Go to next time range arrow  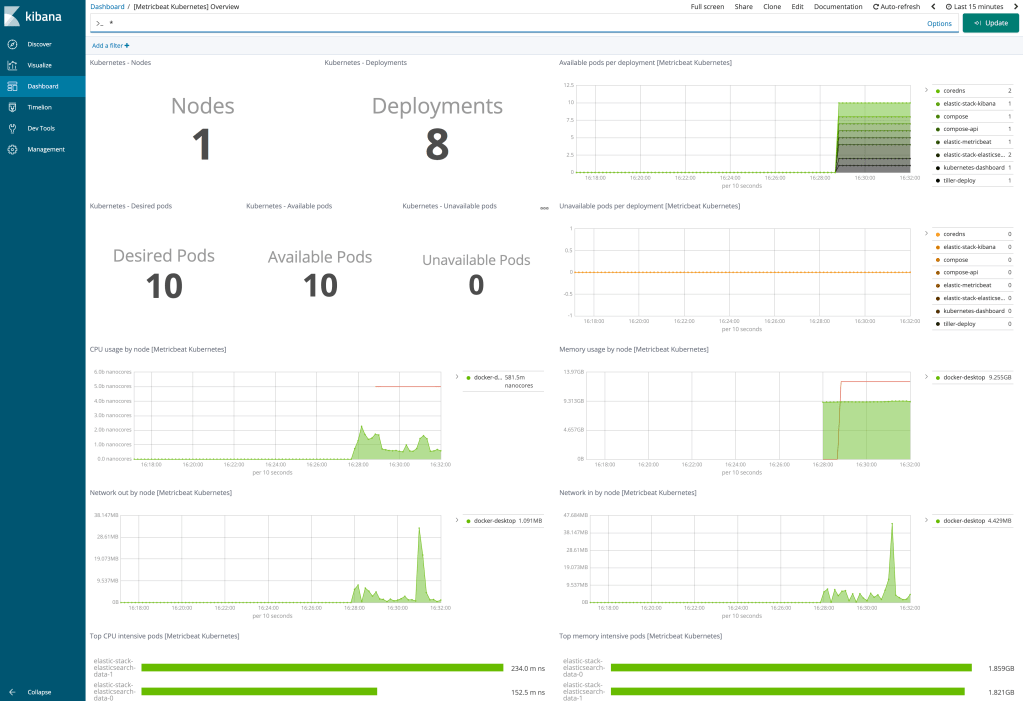(1015, 7)
